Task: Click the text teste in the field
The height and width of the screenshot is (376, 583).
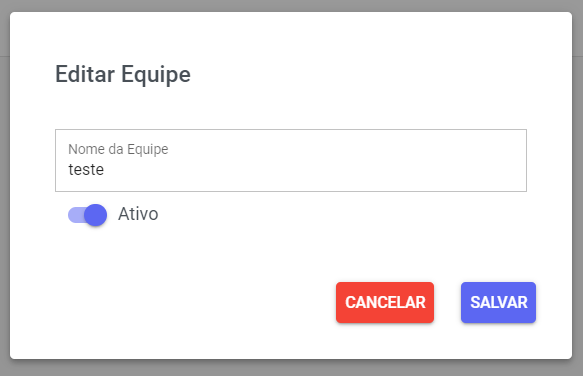Action: (86, 170)
